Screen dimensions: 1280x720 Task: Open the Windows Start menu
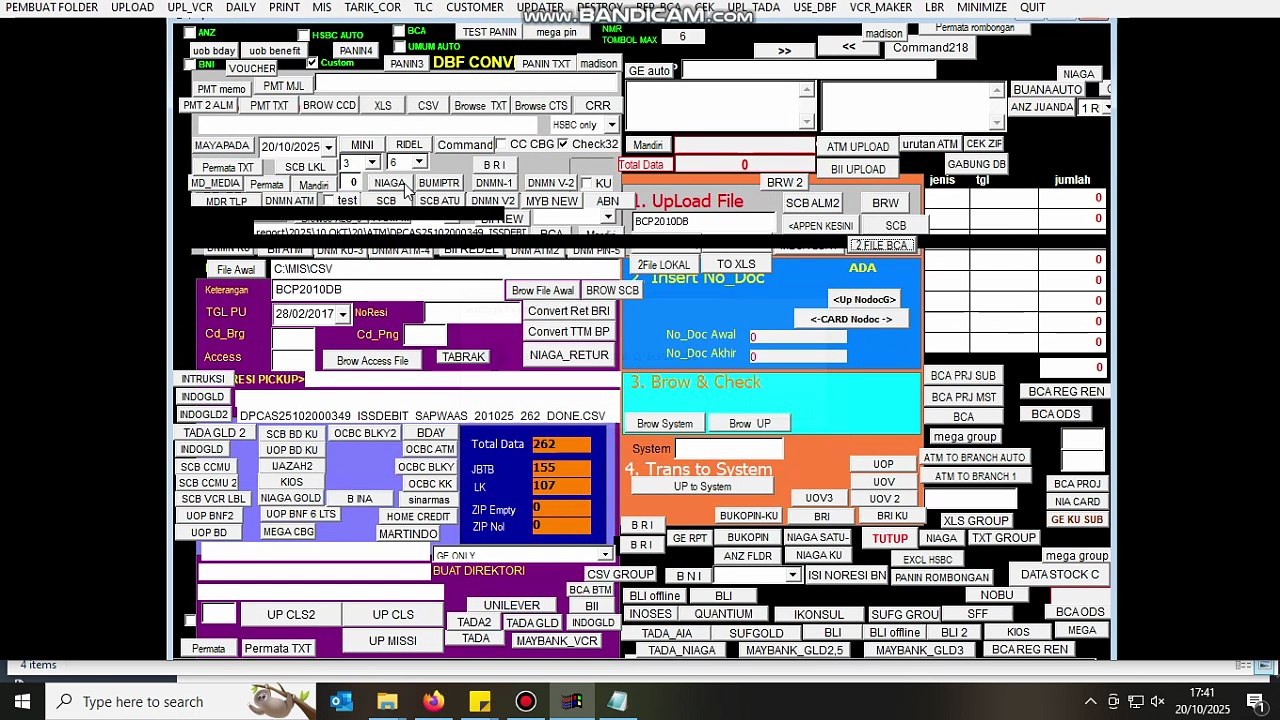pyautogui.click(x=22, y=701)
